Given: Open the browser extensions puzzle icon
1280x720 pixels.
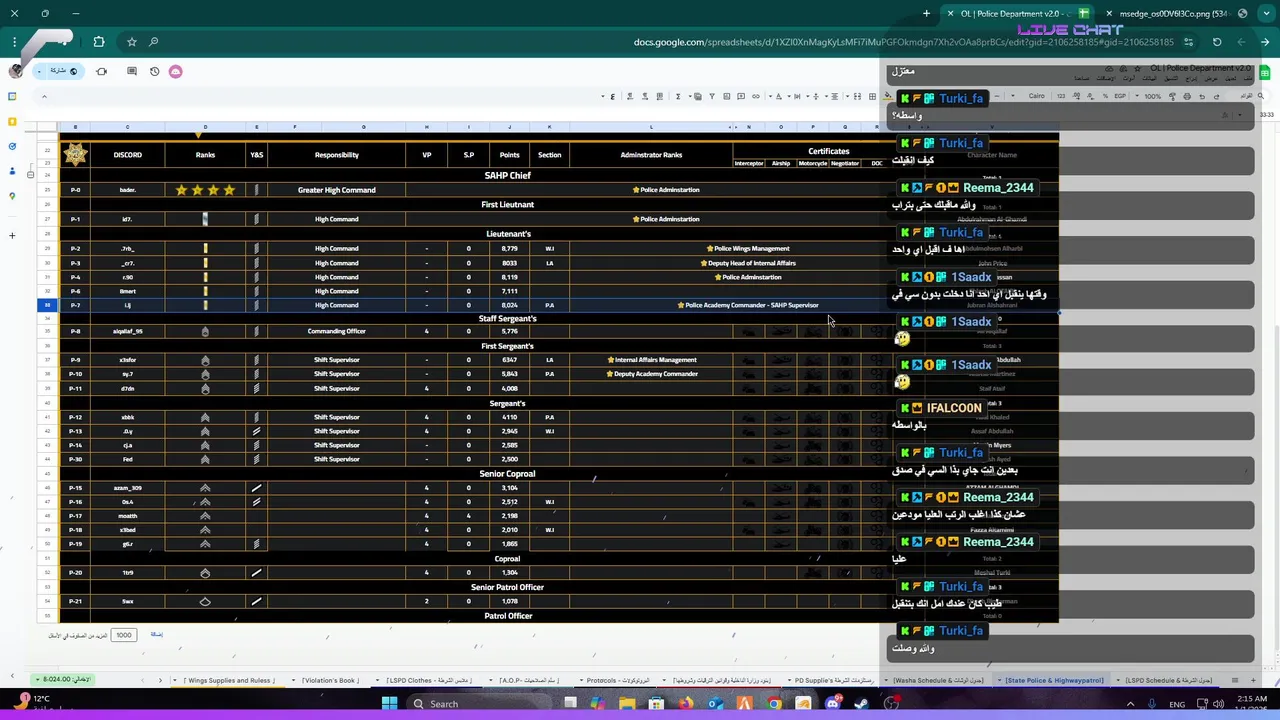Looking at the screenshot, I should [x=99, y=42].
